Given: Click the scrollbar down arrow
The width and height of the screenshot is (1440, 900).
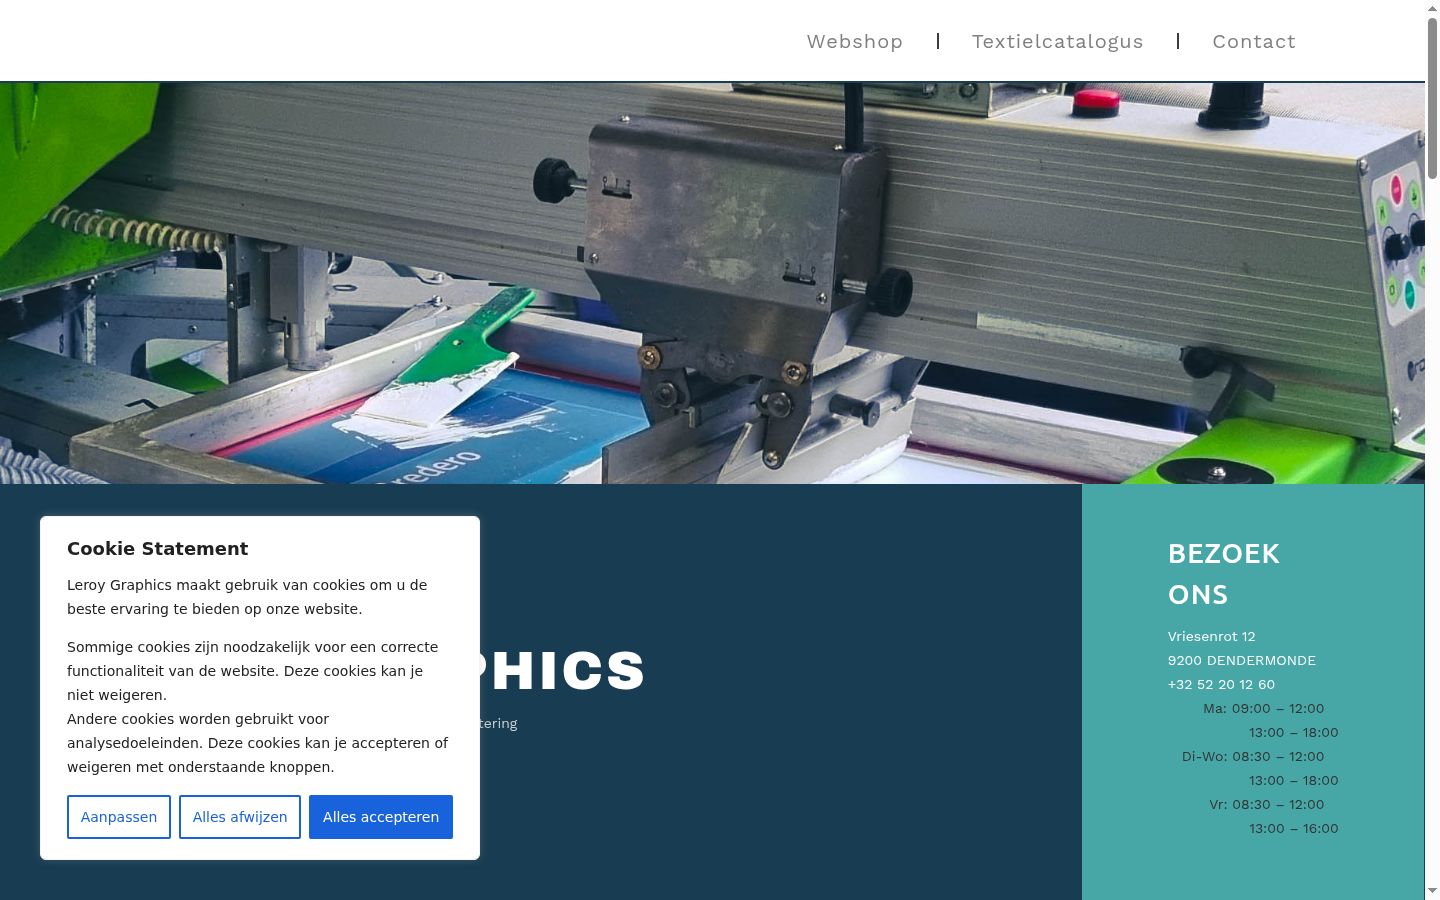Looking at the screenshot, I should coord(1432,891).
